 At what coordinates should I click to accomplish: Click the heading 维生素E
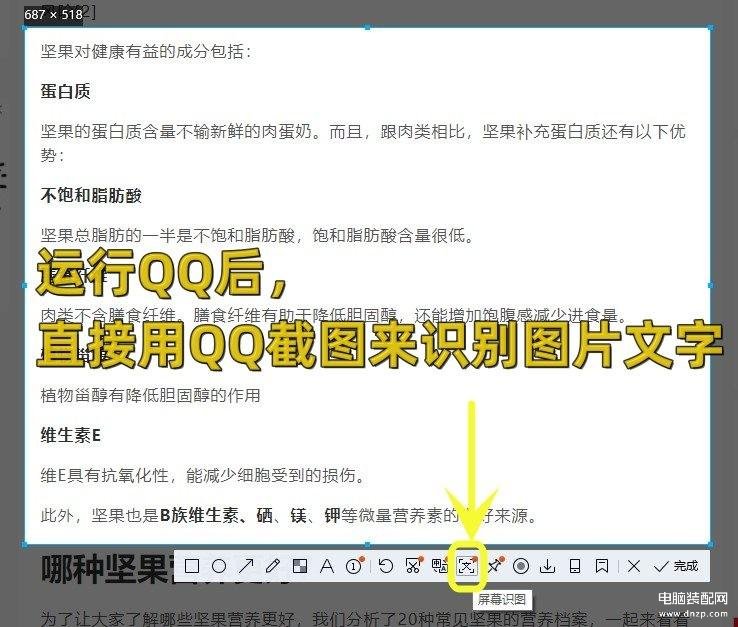click(71, 435)
